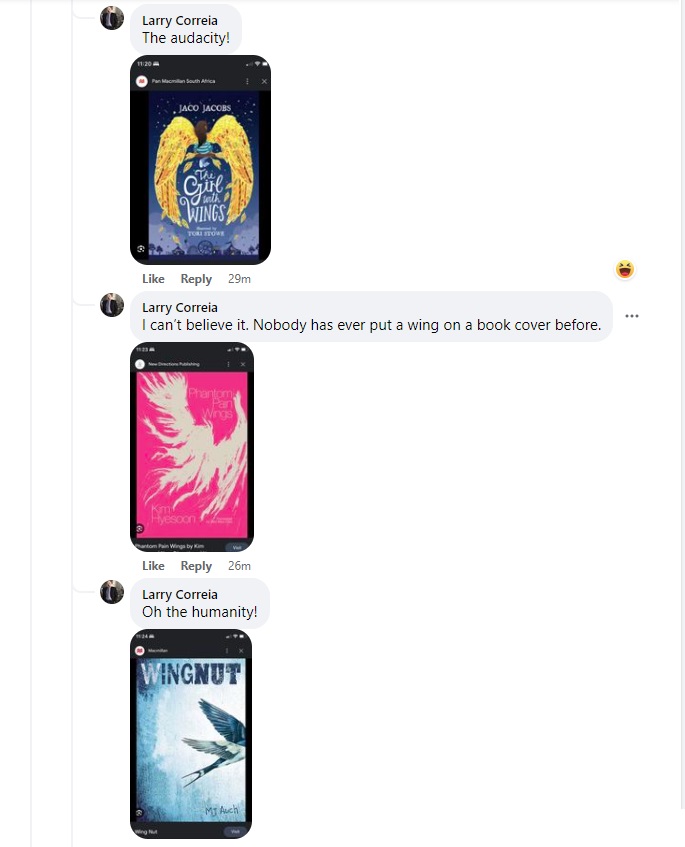This screenshot has height=847, width=685.
Task: Click close X in Girl with Wings screenshot
Action: pyautogui.click(x=264, y=82)
